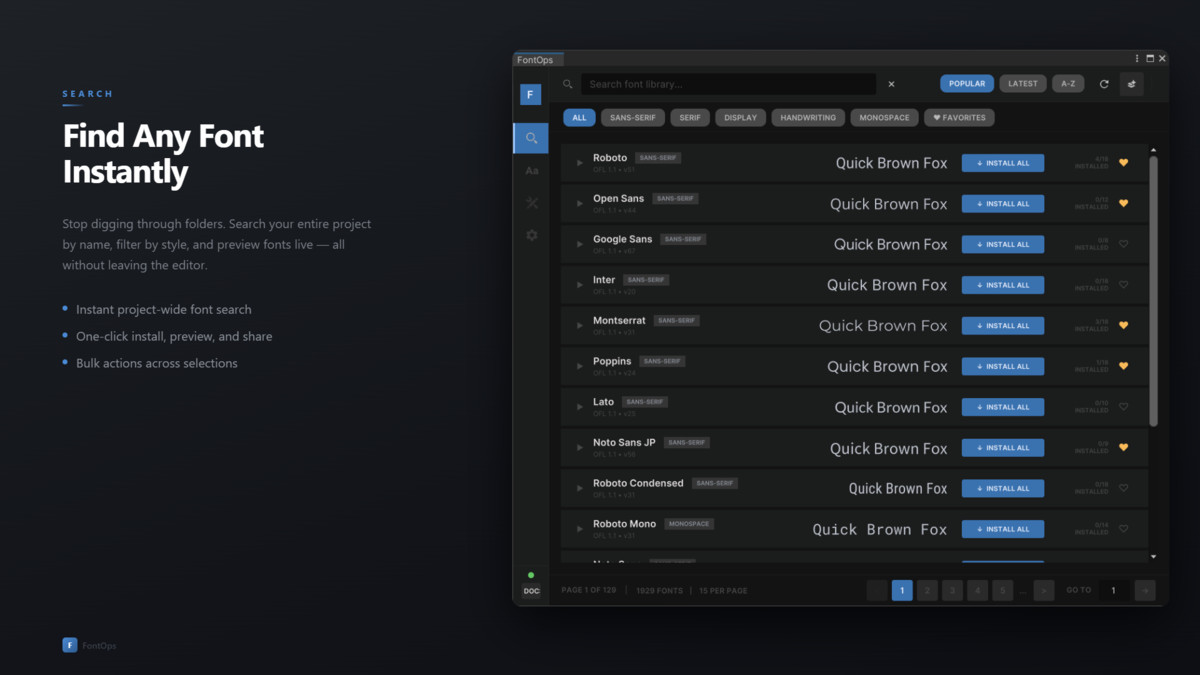Open the tools panel with the crossed-tools icon
The width and height of the screenshot is (1200, 675).
point(531,203)
